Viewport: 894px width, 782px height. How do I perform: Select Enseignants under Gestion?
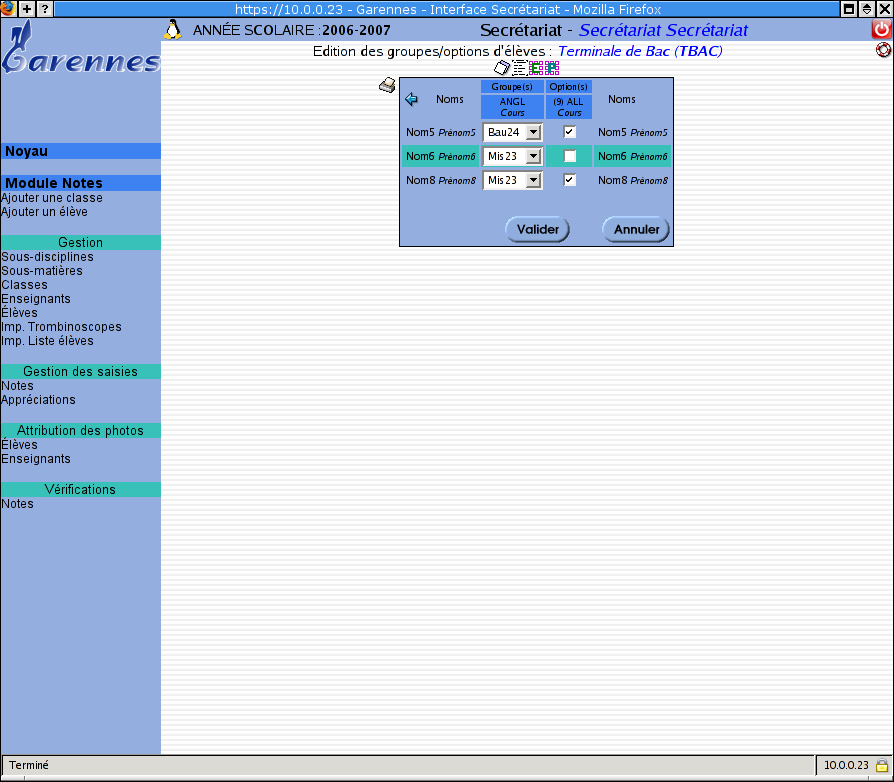click(x=36, y=299)
